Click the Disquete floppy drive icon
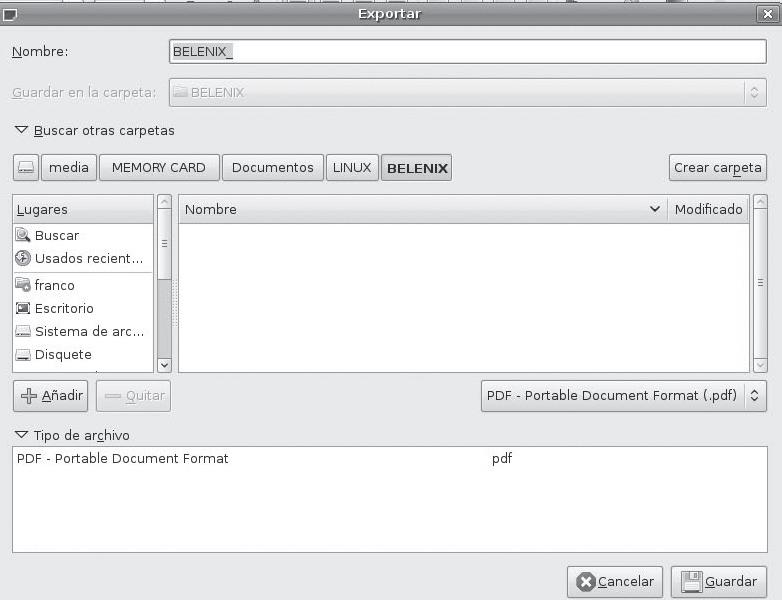 click(23, 355)
